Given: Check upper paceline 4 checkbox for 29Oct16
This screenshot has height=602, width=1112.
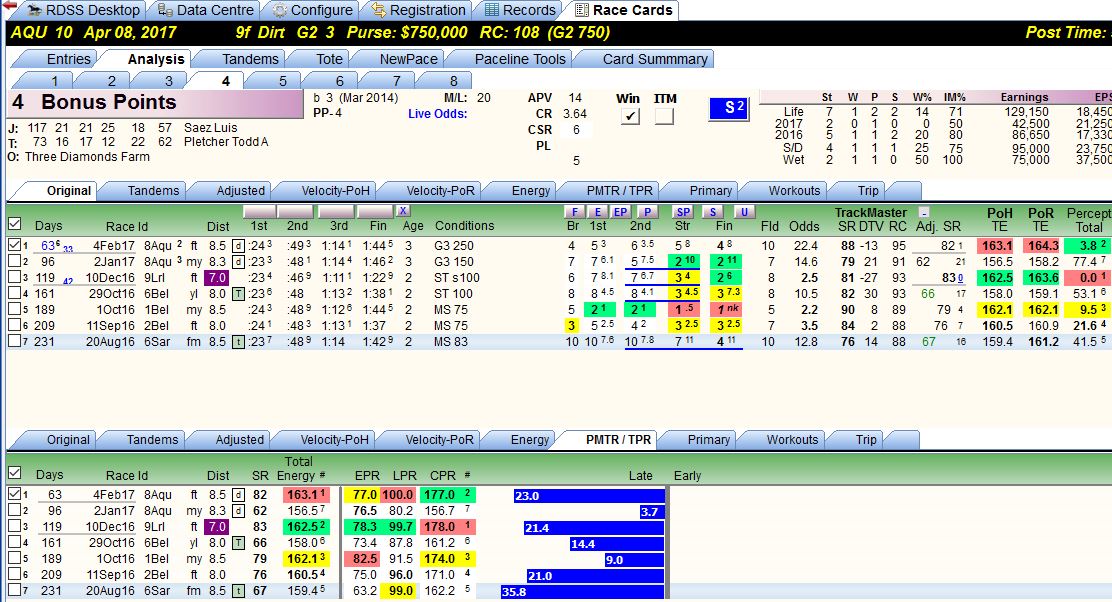Looking at the screenshot, I should (x=14, y=293).
